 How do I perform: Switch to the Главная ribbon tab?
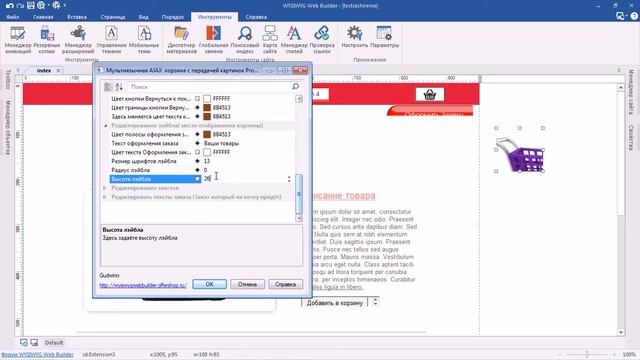tap(43, 17)
